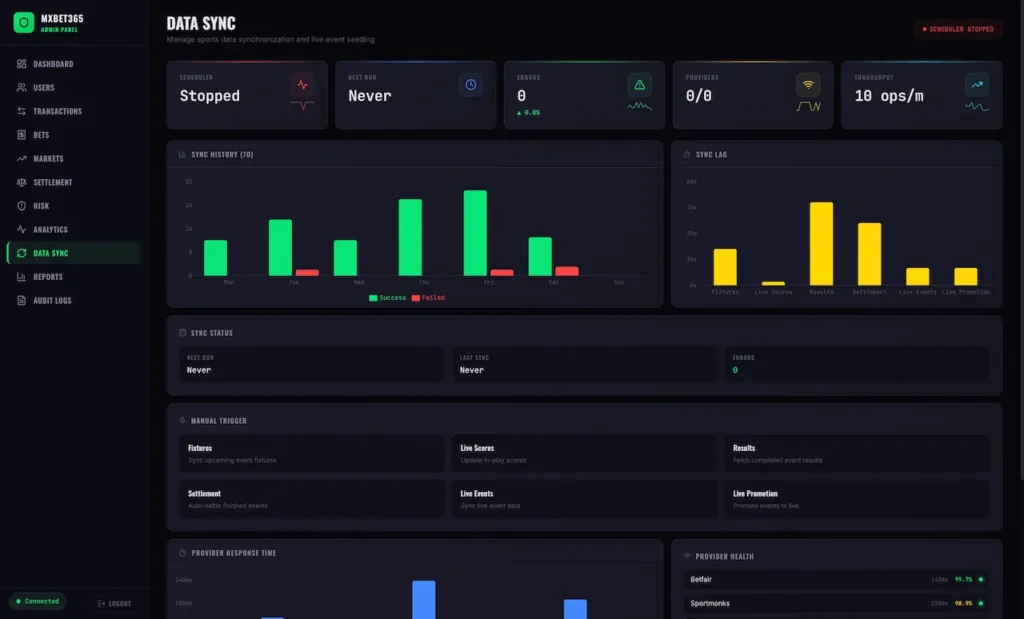Click the wifi icon on Providers card
The image size is (1024, 619).
pos(808,85)
